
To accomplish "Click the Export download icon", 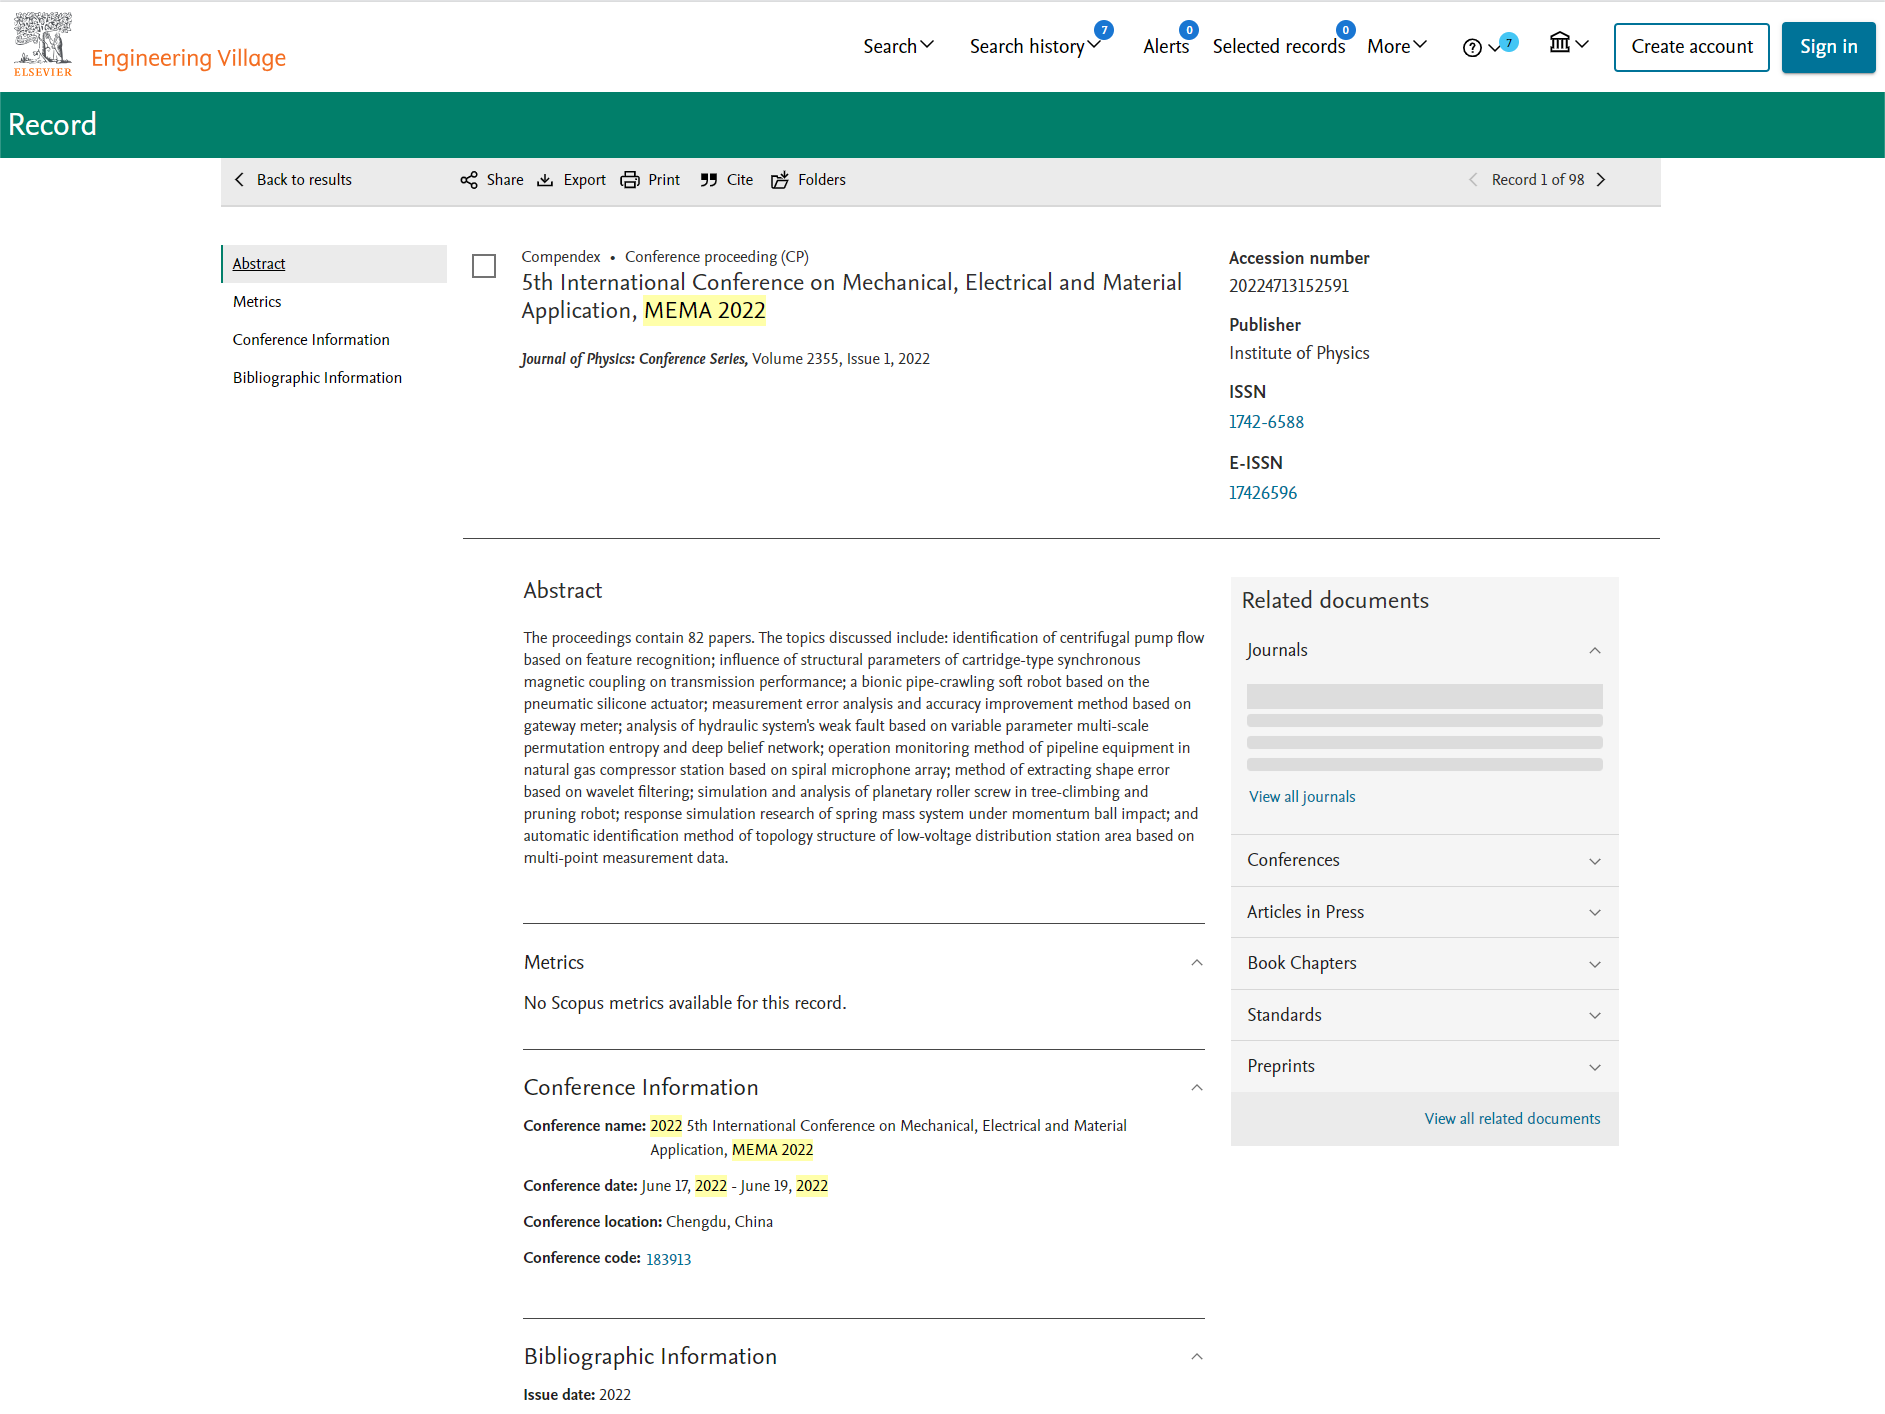I will coord(545,180).
